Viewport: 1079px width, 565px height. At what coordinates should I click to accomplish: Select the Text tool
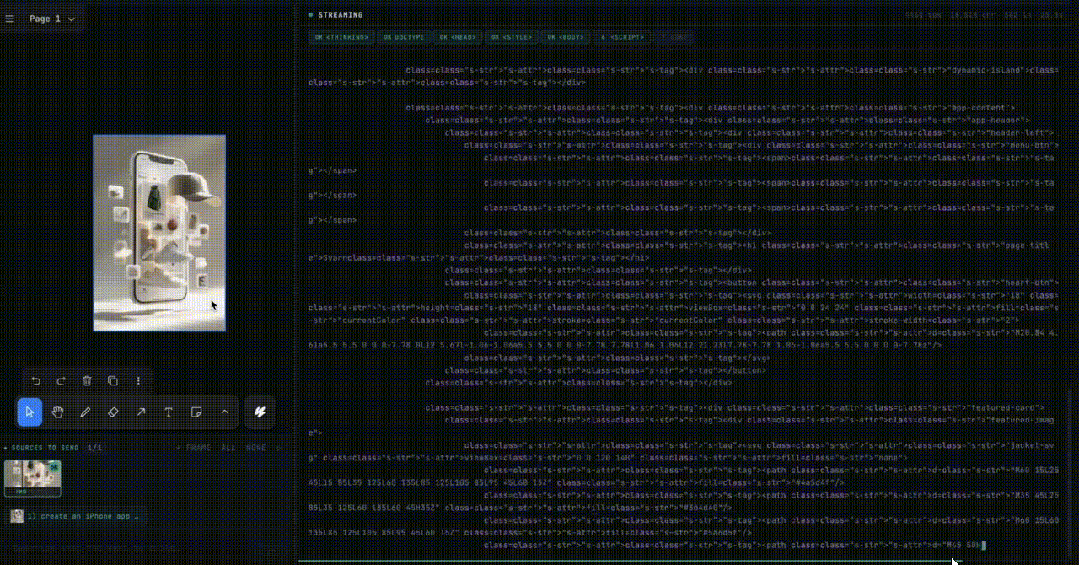click(x=169, y=412)
